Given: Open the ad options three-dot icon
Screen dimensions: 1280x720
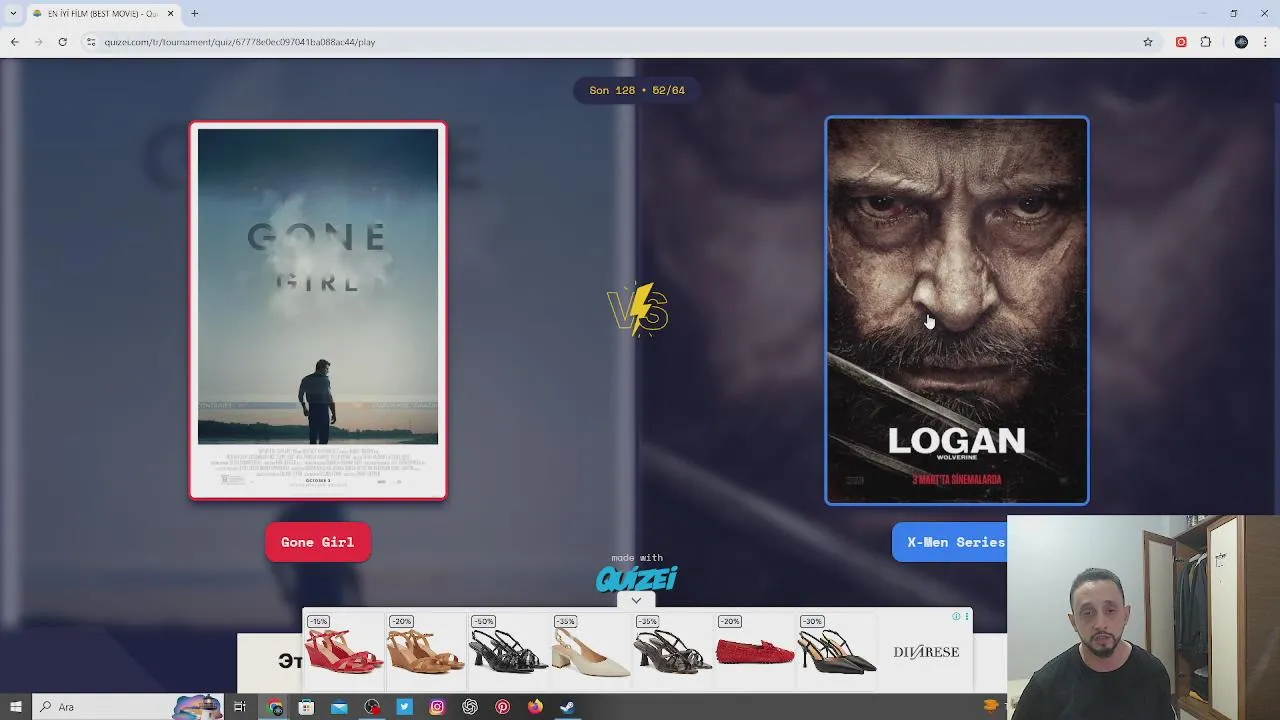Looking at the screenshot, I should [x=967, y=616].
